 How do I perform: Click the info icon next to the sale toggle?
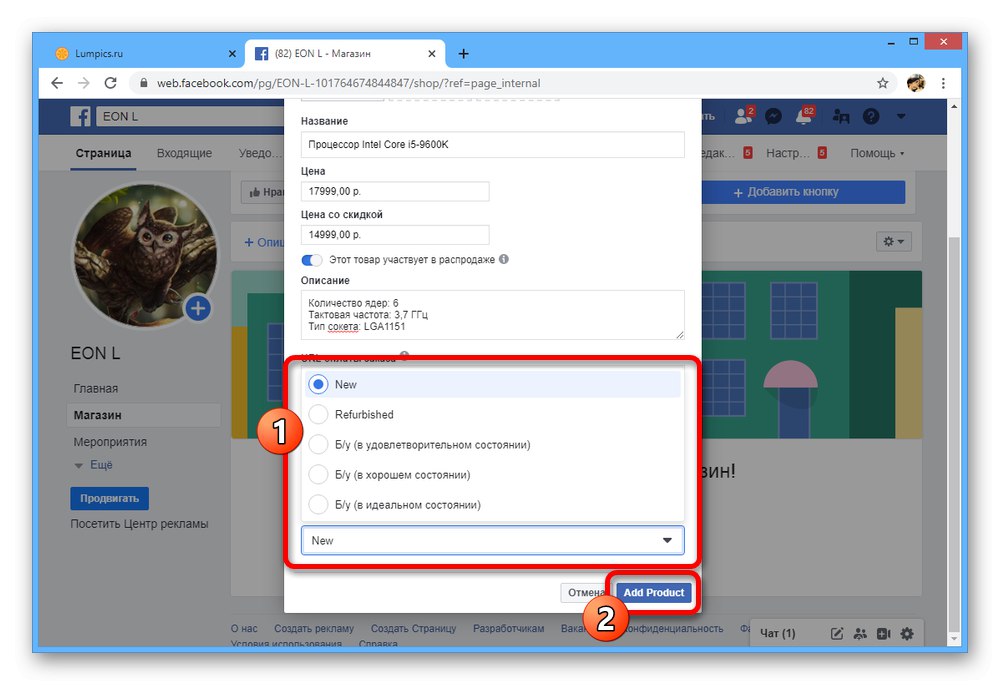(504, 259)
